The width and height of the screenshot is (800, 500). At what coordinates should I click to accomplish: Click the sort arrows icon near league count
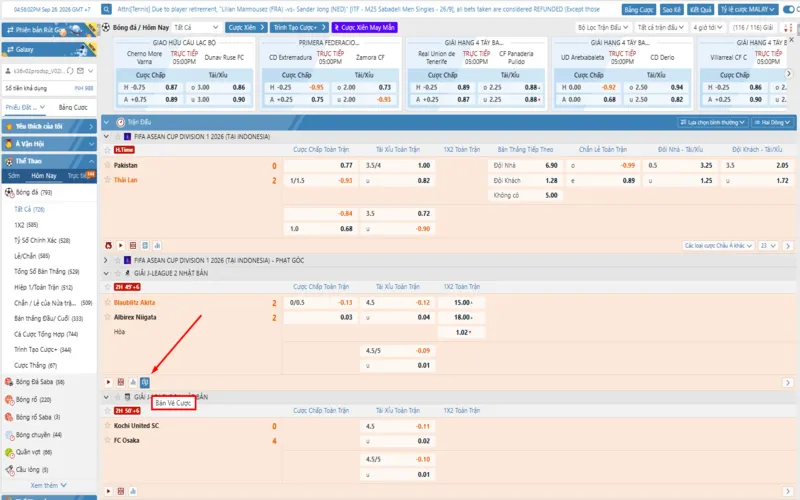788,28
